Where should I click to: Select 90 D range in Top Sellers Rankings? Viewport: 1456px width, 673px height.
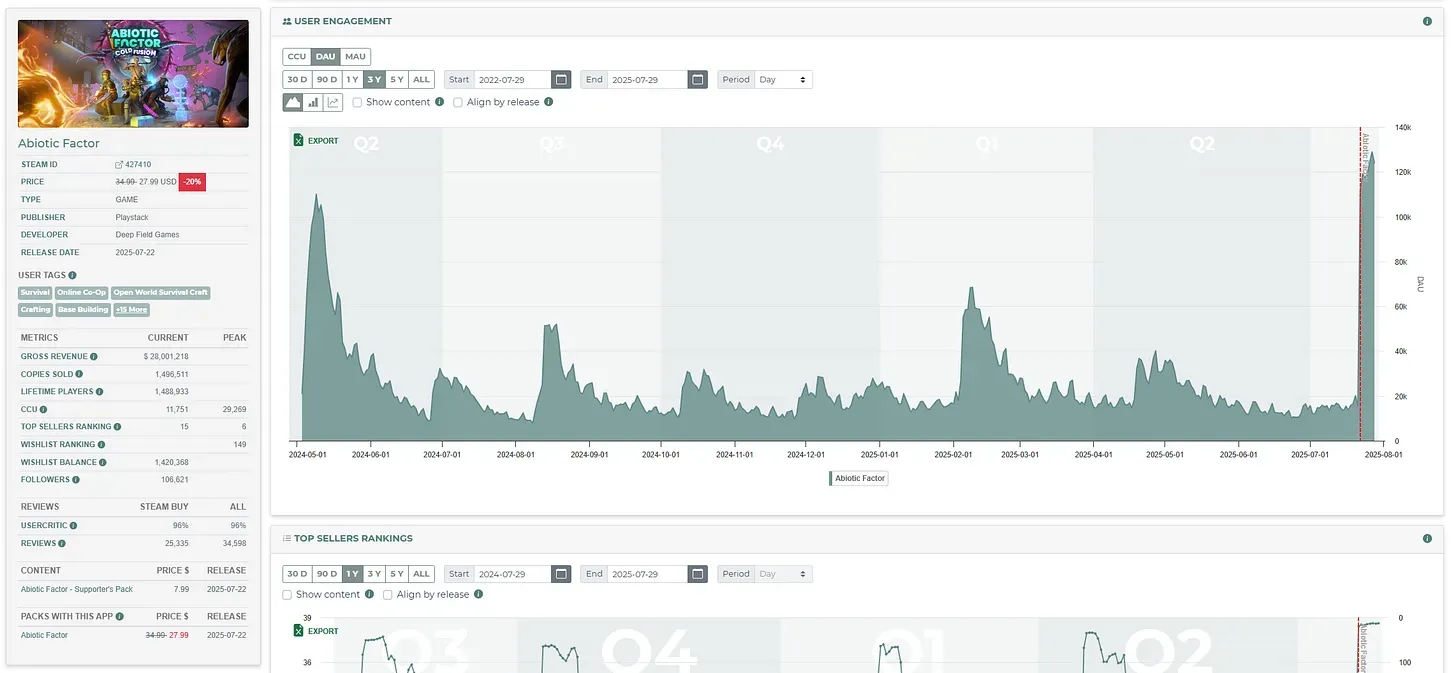(326, 574)
